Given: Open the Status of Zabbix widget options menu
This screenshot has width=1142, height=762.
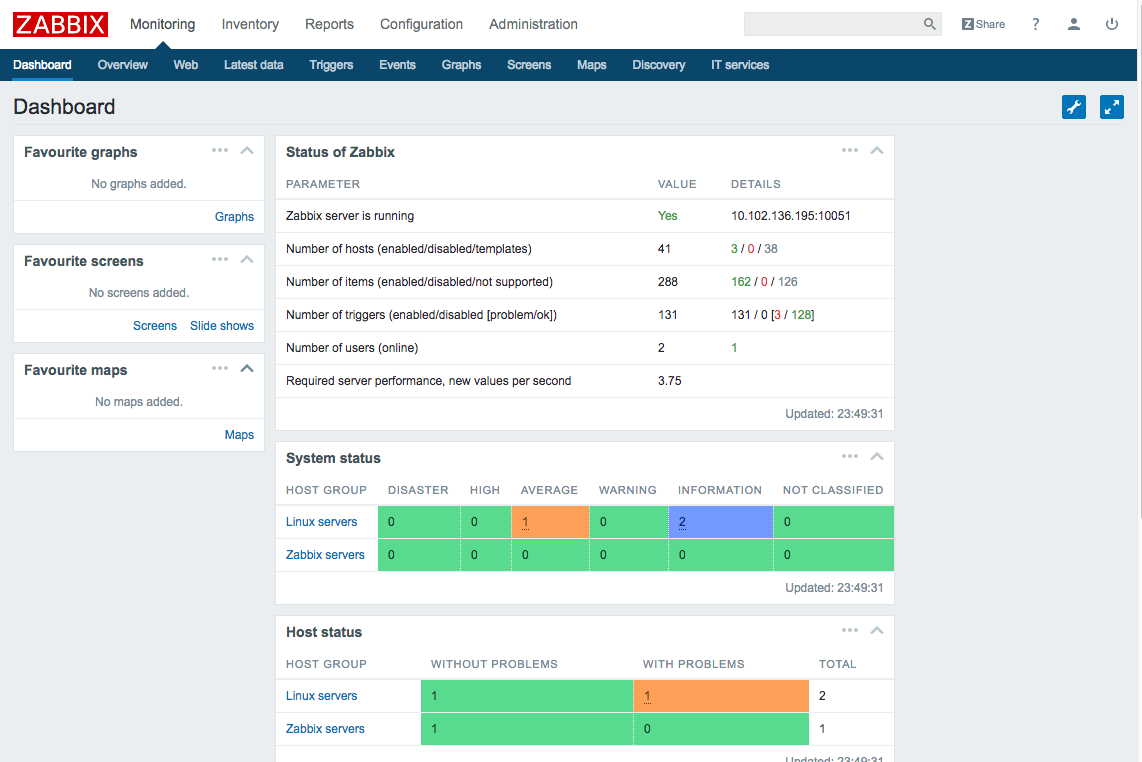Looking at the screenshot, I should coord(850,150).
